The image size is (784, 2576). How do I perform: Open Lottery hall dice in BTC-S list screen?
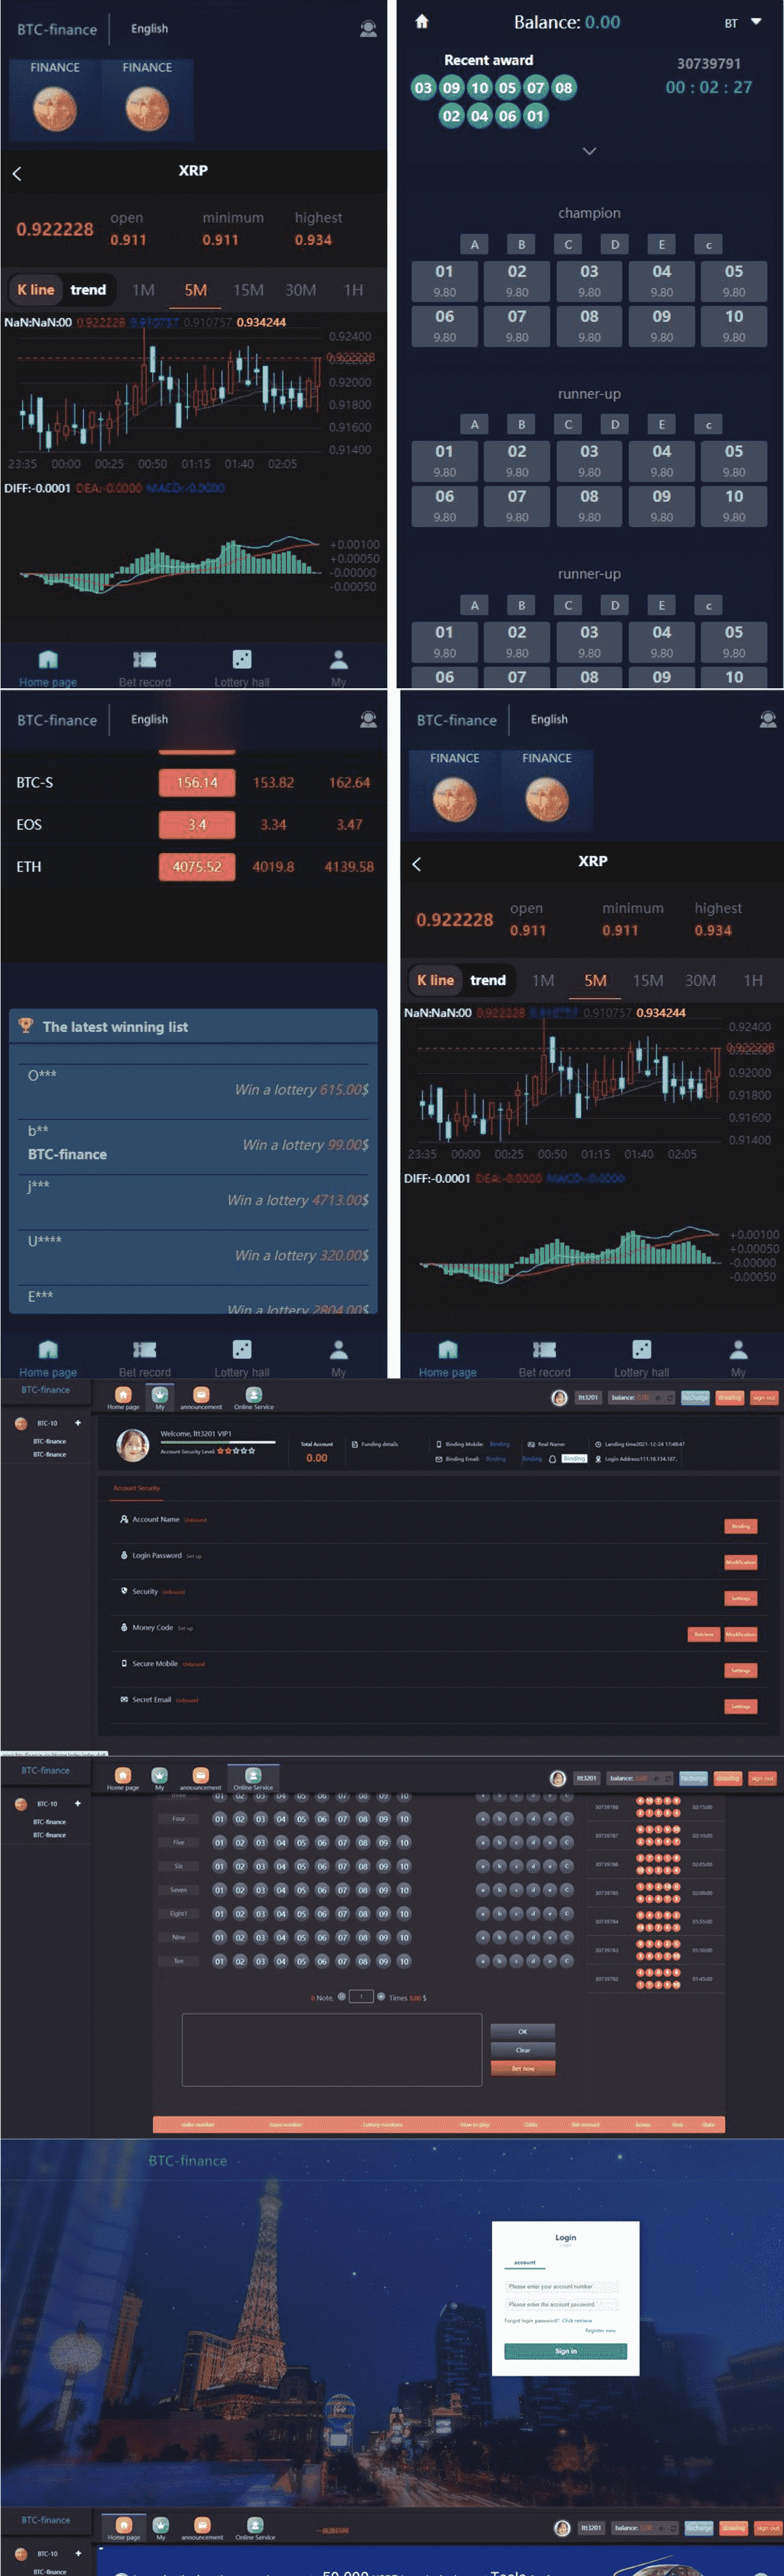(x=241, y=1349)
